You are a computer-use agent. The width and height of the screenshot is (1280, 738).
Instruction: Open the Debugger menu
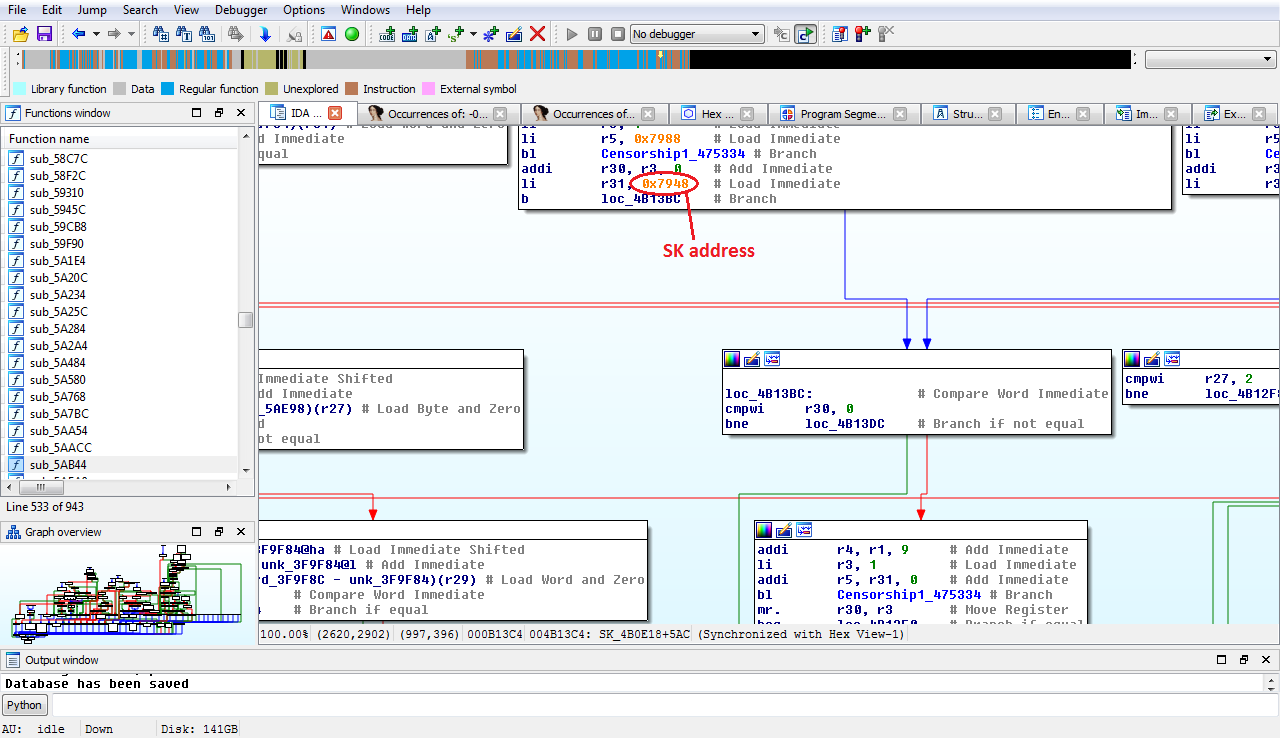point(241,10)
